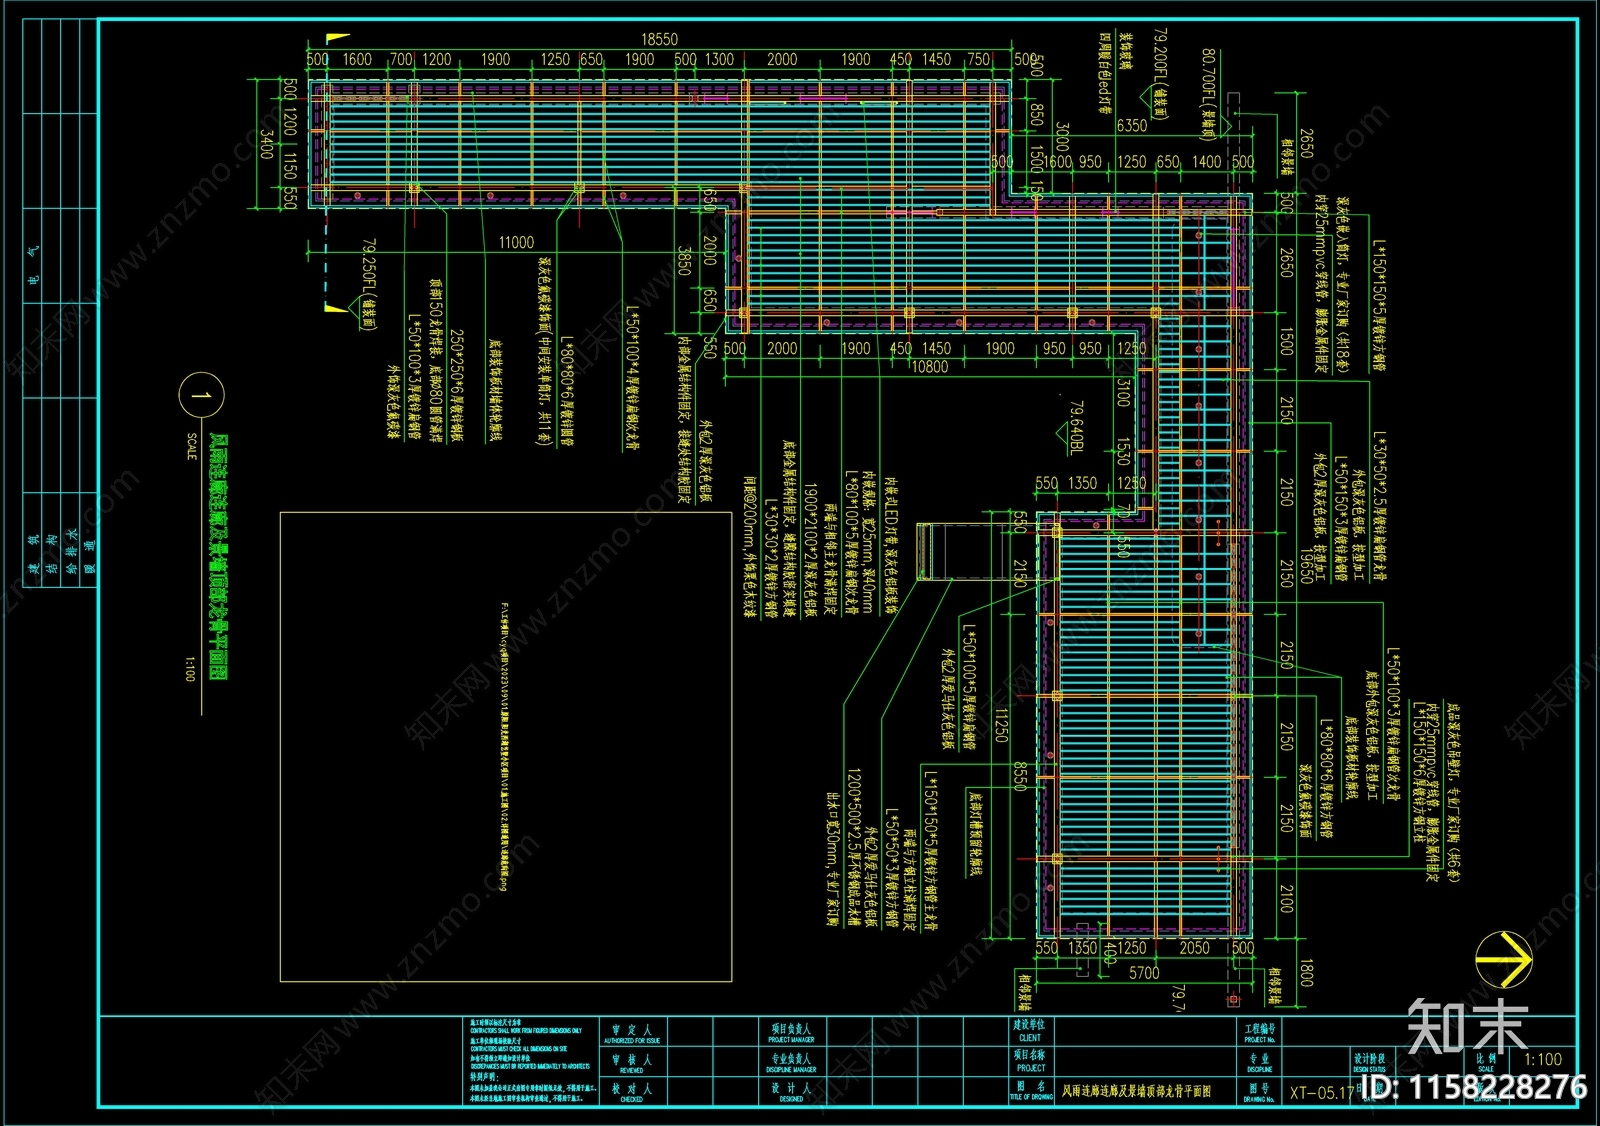Click the L*150*150*5 steel tube annotation
Viewport: 1600px width, 1126px height.
point(1380,306)
